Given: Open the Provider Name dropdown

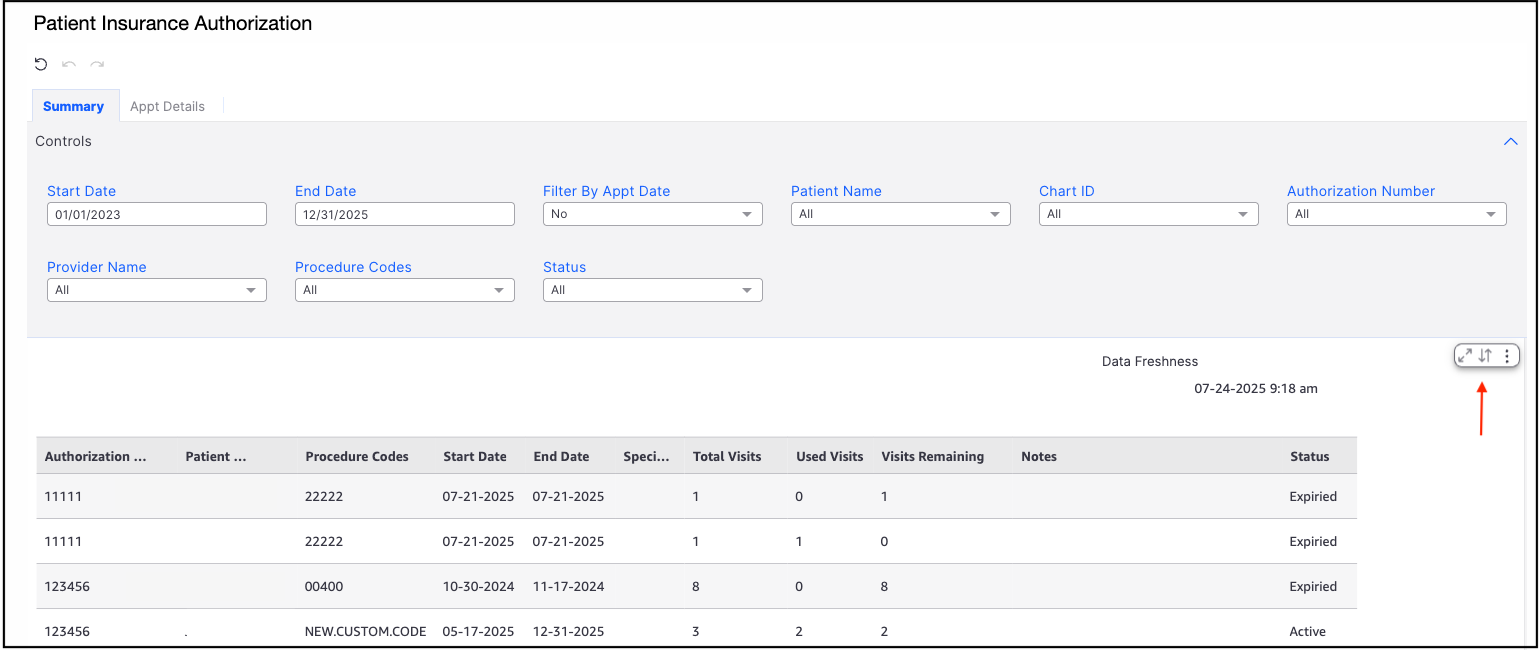Looking at the screenshot, I should tap(157, 290).
